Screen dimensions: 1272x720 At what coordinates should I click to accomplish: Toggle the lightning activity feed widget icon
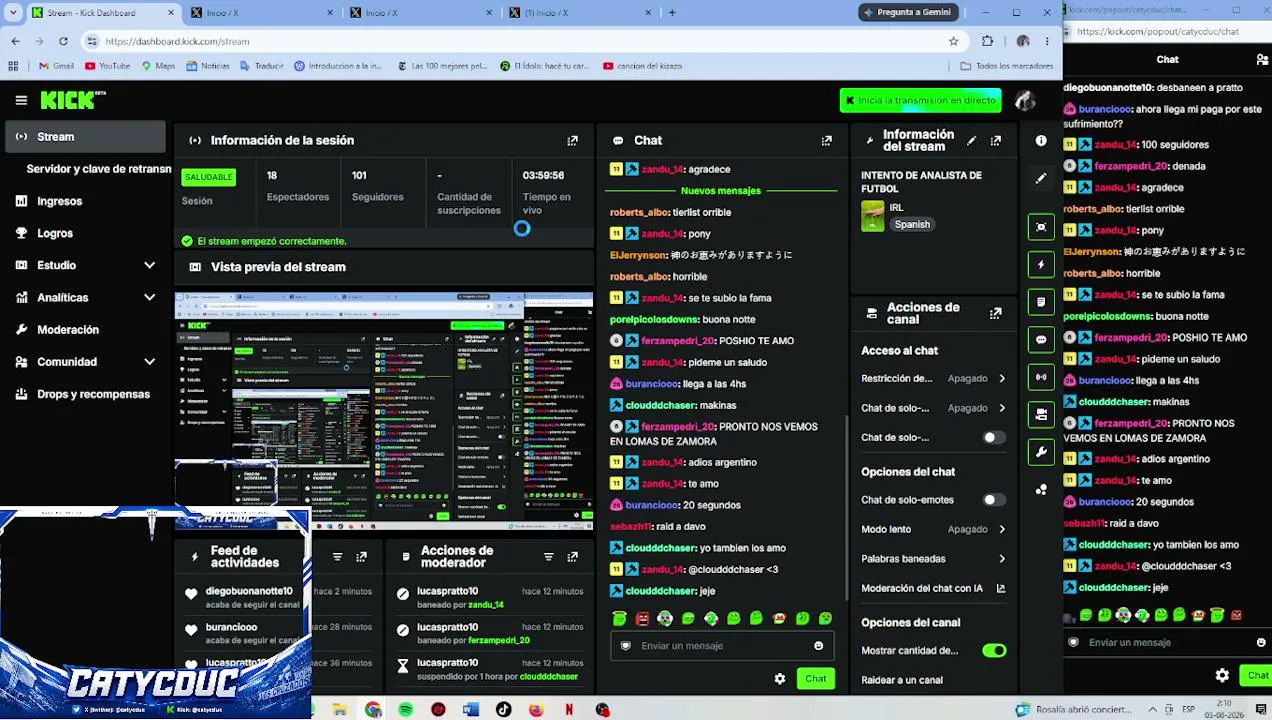1041,265
